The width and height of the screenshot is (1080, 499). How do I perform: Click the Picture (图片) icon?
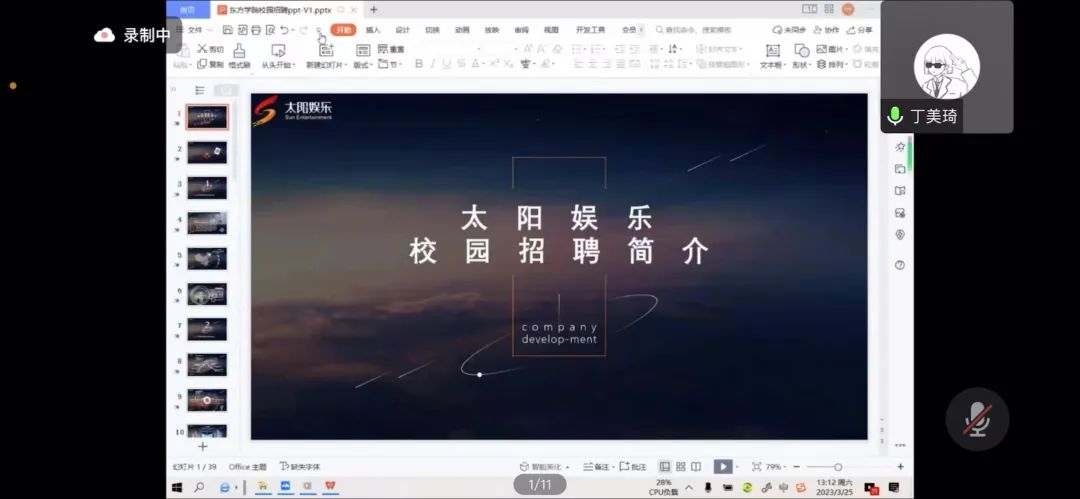coord(822,49)
